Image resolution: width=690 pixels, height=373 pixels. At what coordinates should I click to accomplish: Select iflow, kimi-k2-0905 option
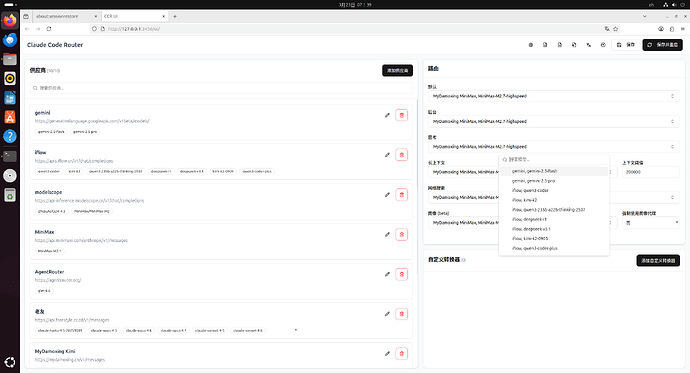554,238
